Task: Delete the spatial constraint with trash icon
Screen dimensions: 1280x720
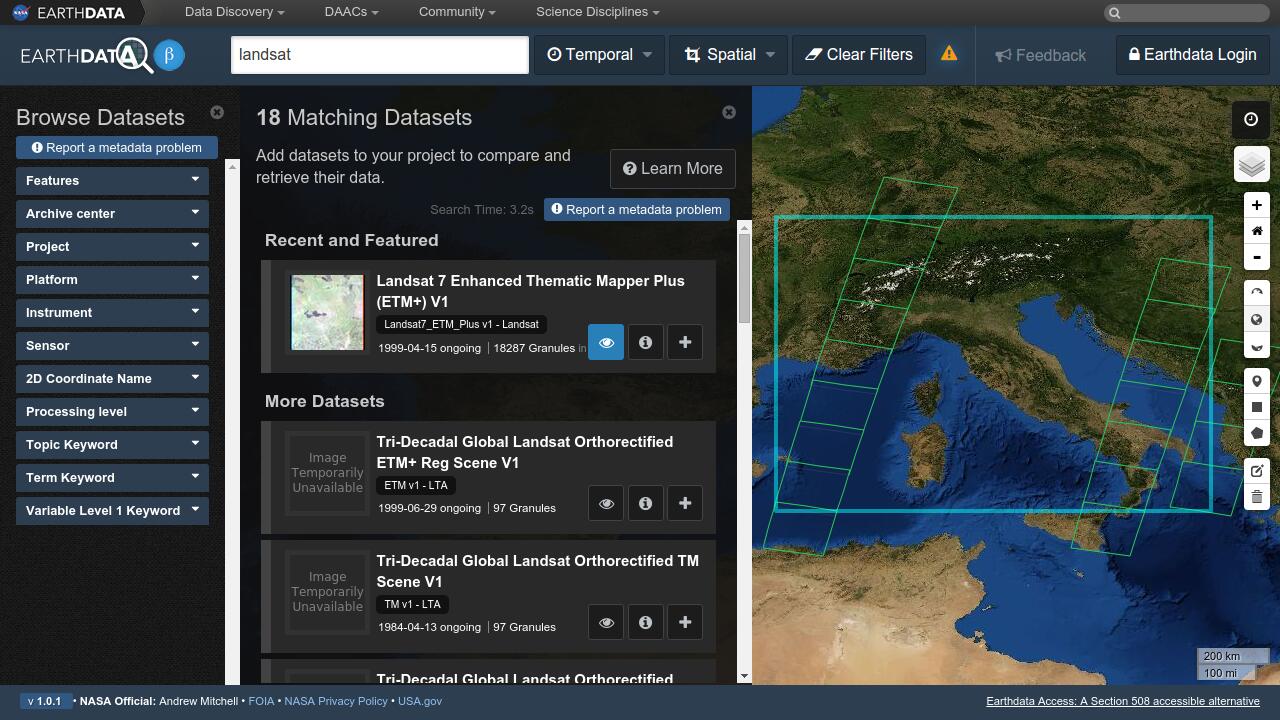Action: pyautogui.click(x=1257, y=497)
